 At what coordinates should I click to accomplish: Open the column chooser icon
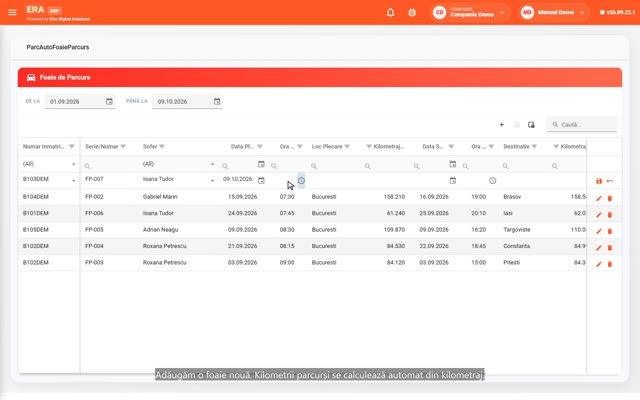(x=531, y=124)
